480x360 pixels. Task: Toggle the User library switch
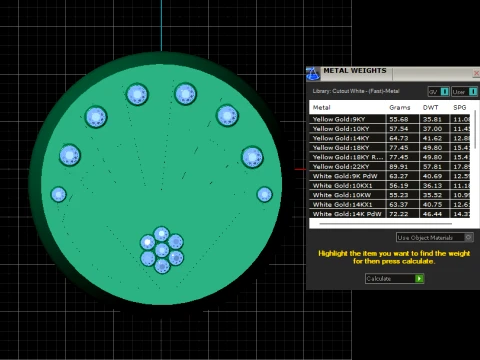pyautogui.click(x=473, y=92)
